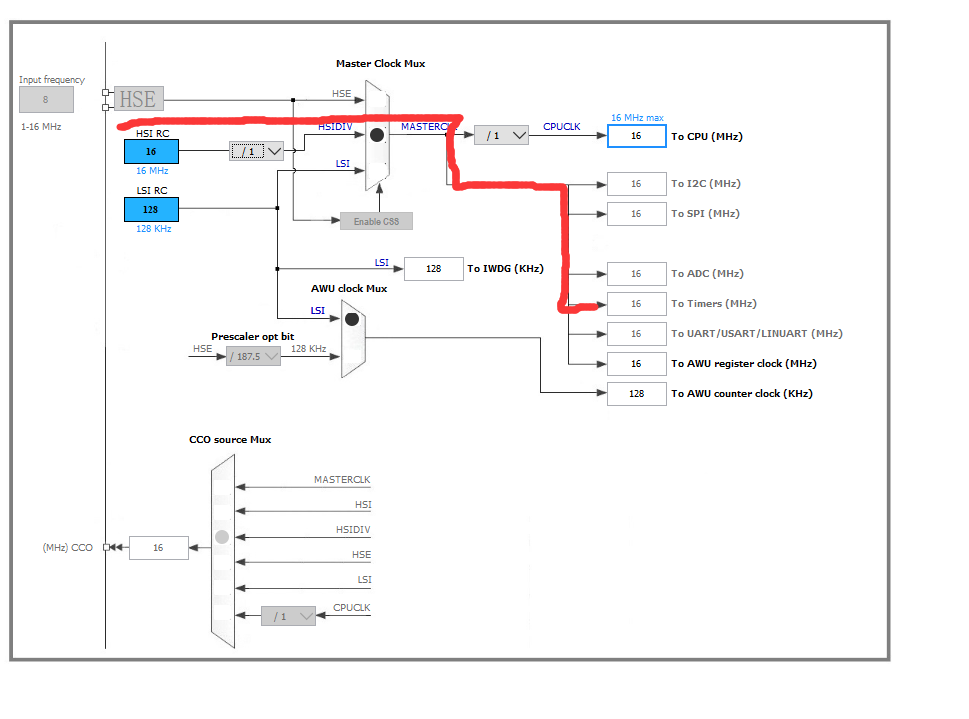Screen dimensions: 969x719
Task: Click the To Timers (MHz) value box
Action: [x=637, y=304]
